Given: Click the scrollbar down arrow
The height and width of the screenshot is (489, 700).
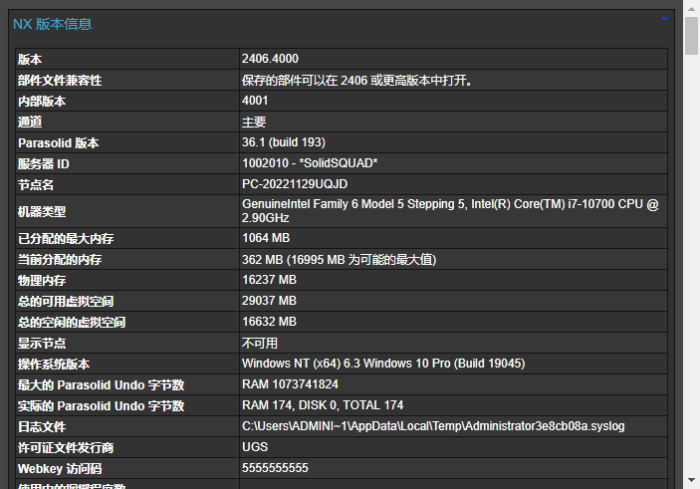Looking at the screenshot, I should 691,481.
